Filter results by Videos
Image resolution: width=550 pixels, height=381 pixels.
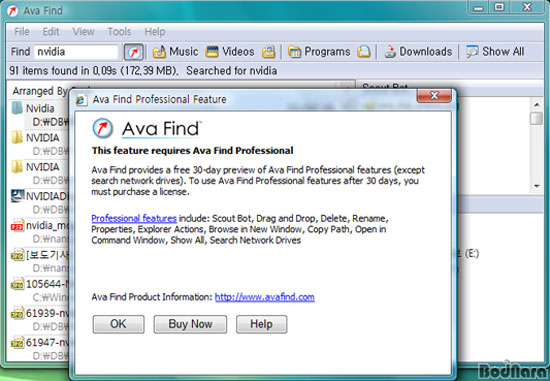pos(230,52)
